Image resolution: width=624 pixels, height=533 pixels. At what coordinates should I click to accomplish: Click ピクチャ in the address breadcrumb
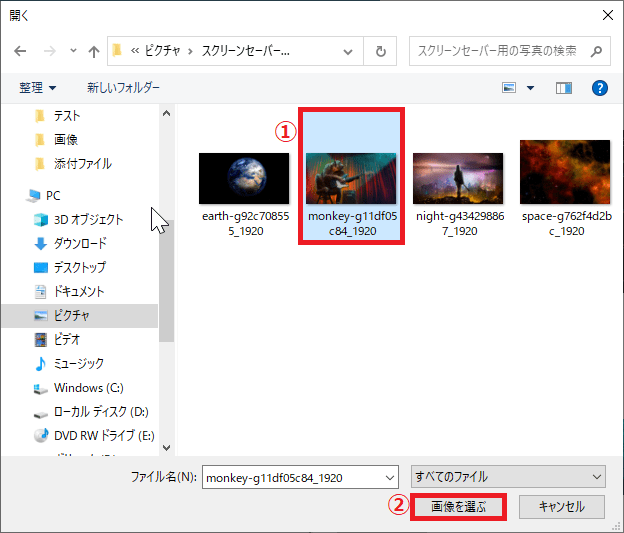(x=162, y=51)
